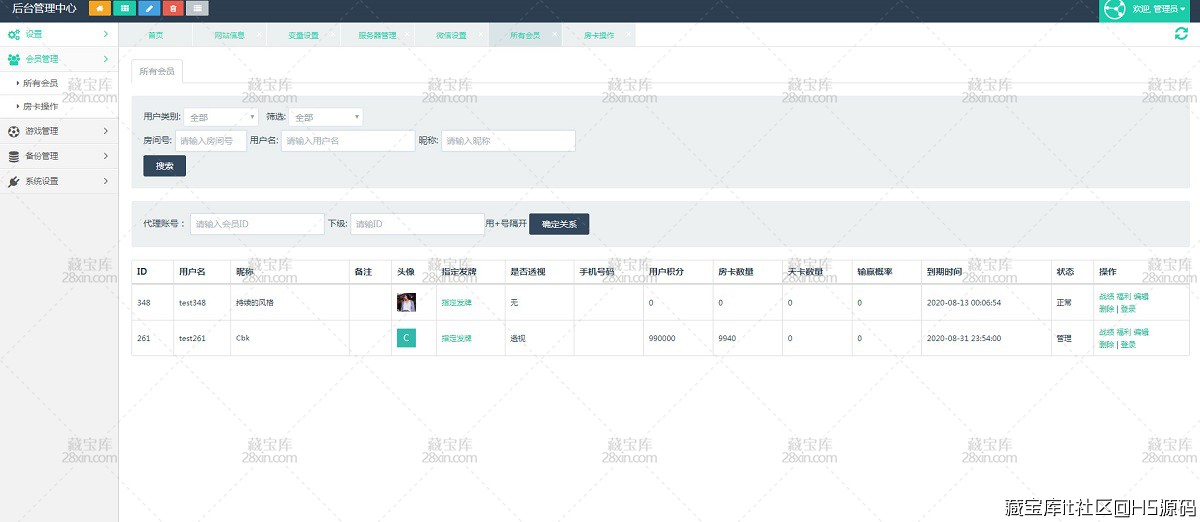
Task: Click 编辑 for test261
Action: pos(1141,332)
